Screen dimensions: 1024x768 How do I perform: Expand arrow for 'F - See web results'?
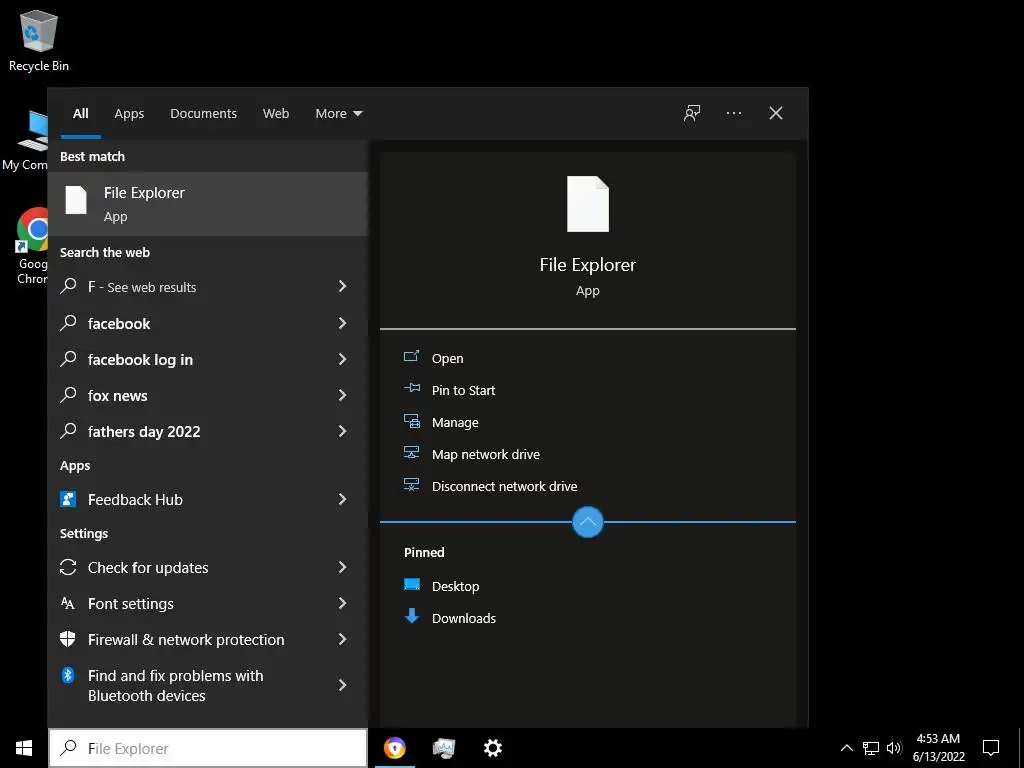click(x=342, y=286)
